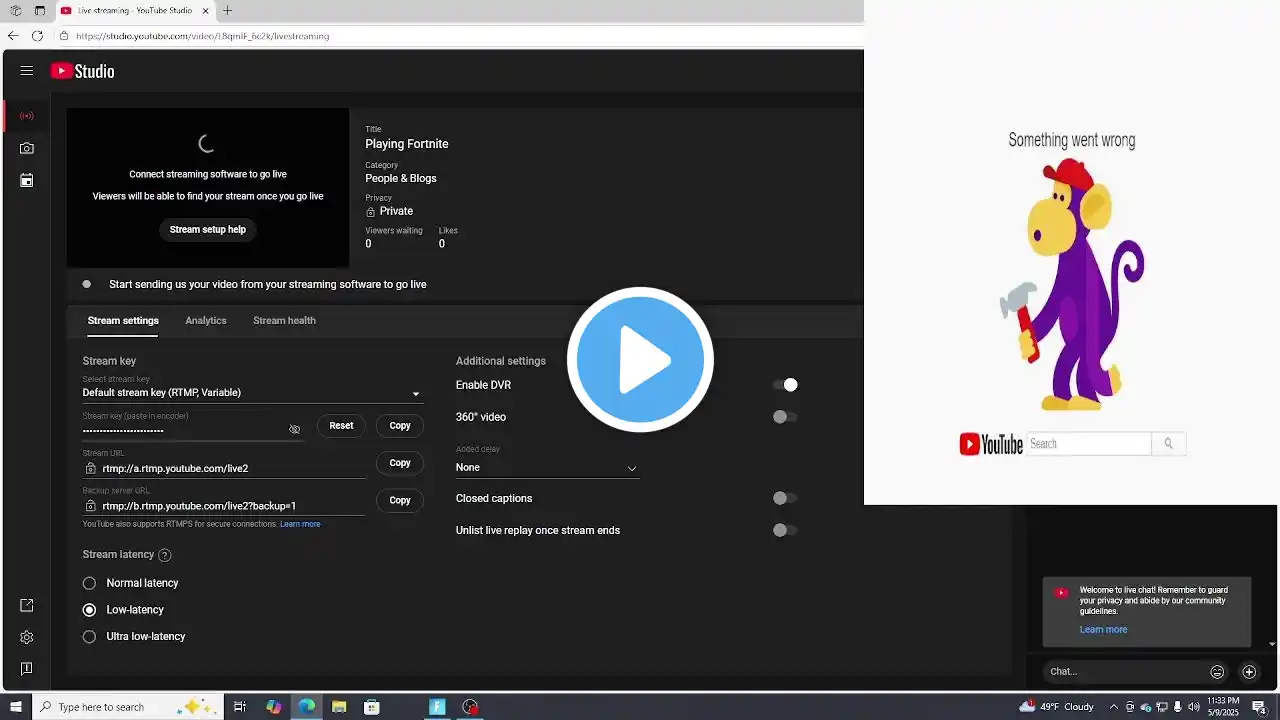Select the Webcam camera icon in sidebar
The width and height of the screenshot is (1280, 720).
tap(27, 148)
